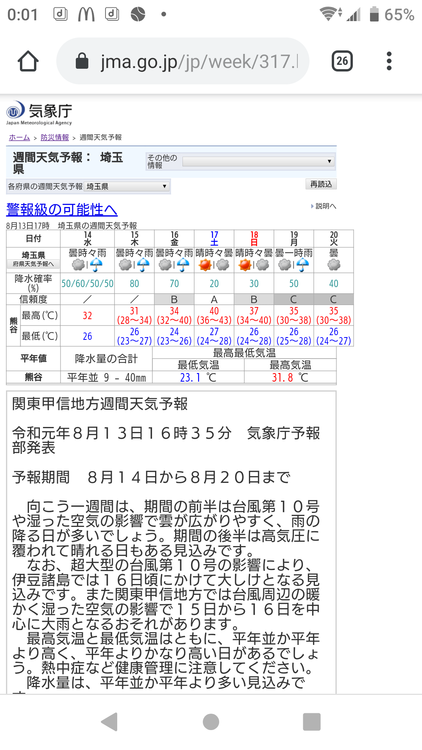Open Chrome's three-dot overflow menu

389,61
